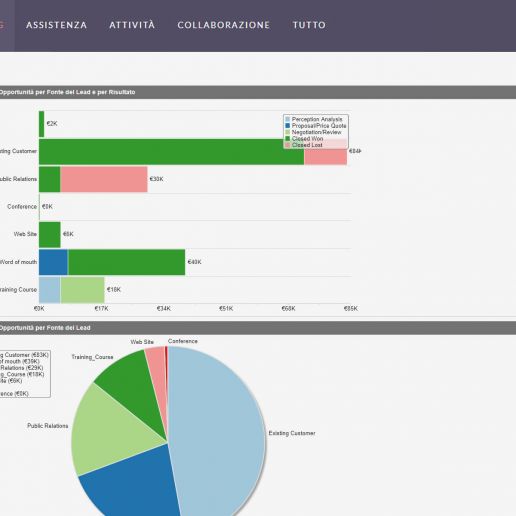Viewport: 516px width, 516px height.
Task: Select Training Course light blue segment
Action: point(49,290)
